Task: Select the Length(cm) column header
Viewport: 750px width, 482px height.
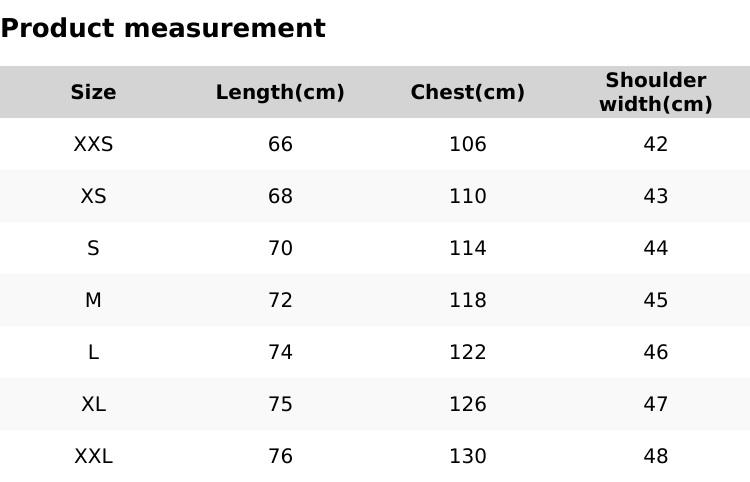Action: (x=280, y=92)
